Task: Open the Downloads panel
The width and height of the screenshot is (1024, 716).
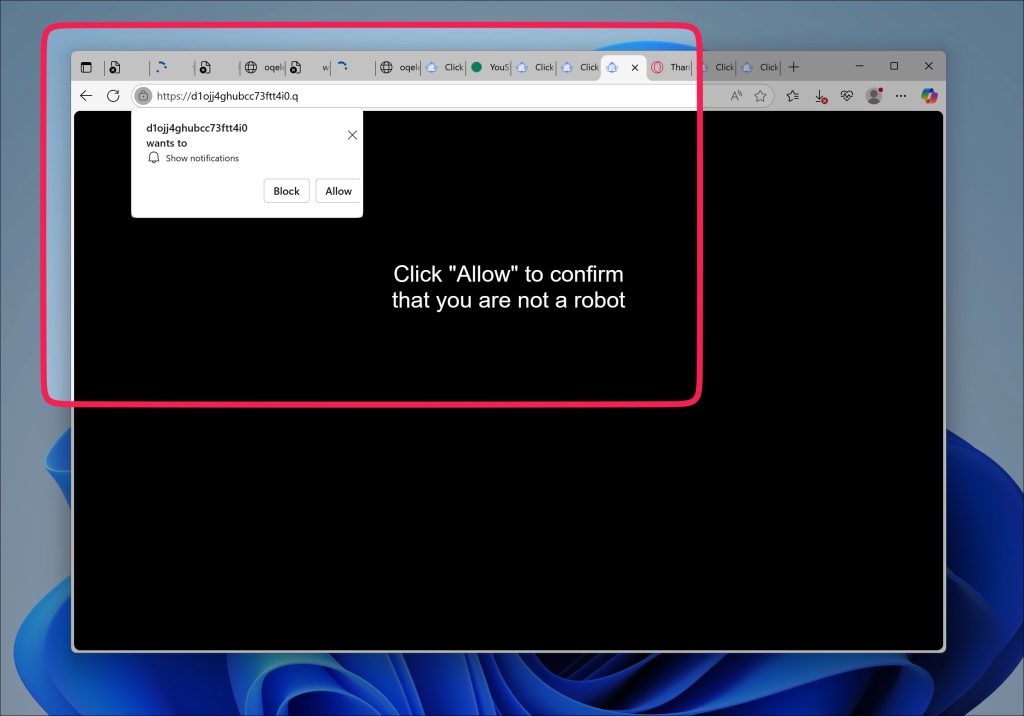Action: click(821, 97)
